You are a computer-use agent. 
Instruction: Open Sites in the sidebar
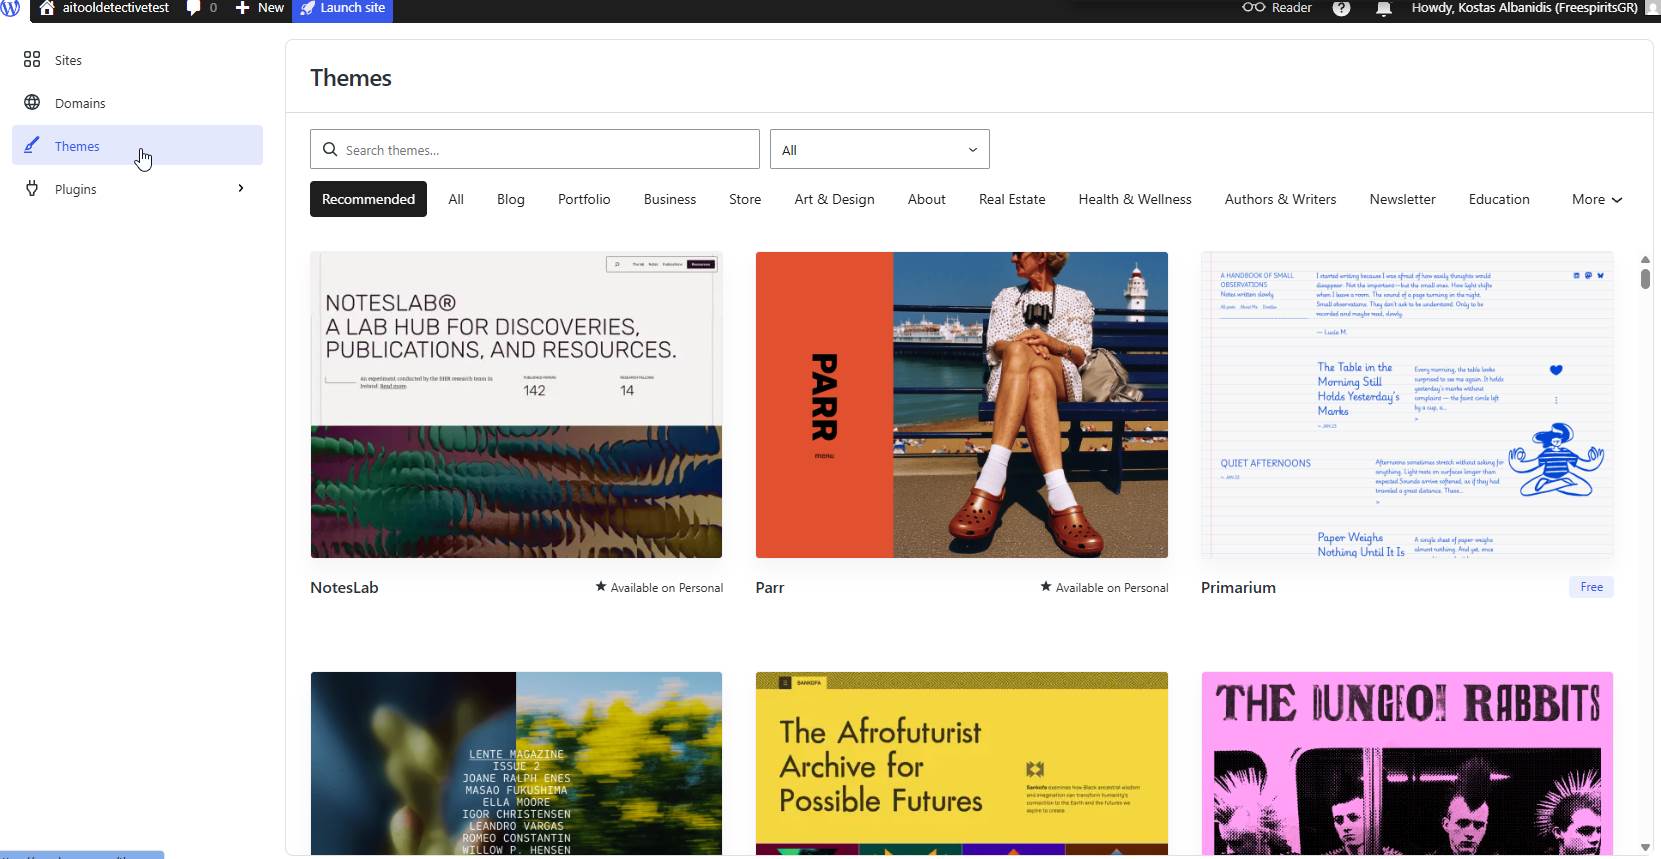(137, 60)
